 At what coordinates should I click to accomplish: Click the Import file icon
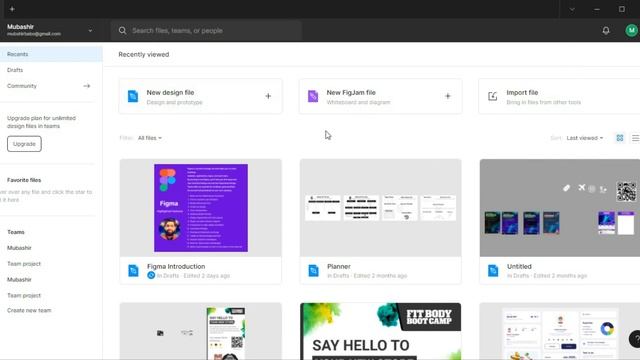(x=493, y=96)
